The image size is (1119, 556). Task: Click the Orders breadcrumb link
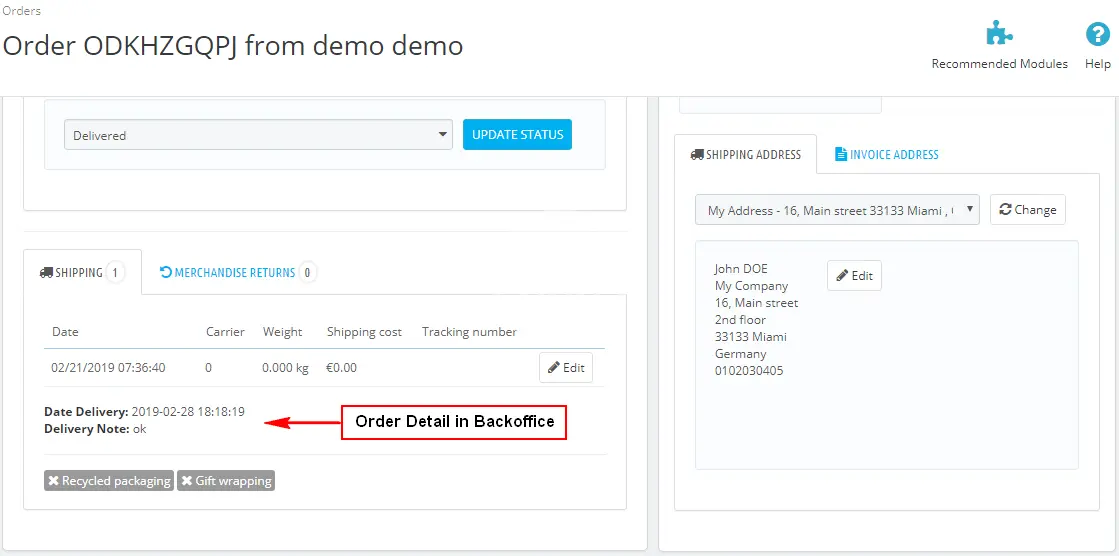pyautogui.click(x=22, y=11)
